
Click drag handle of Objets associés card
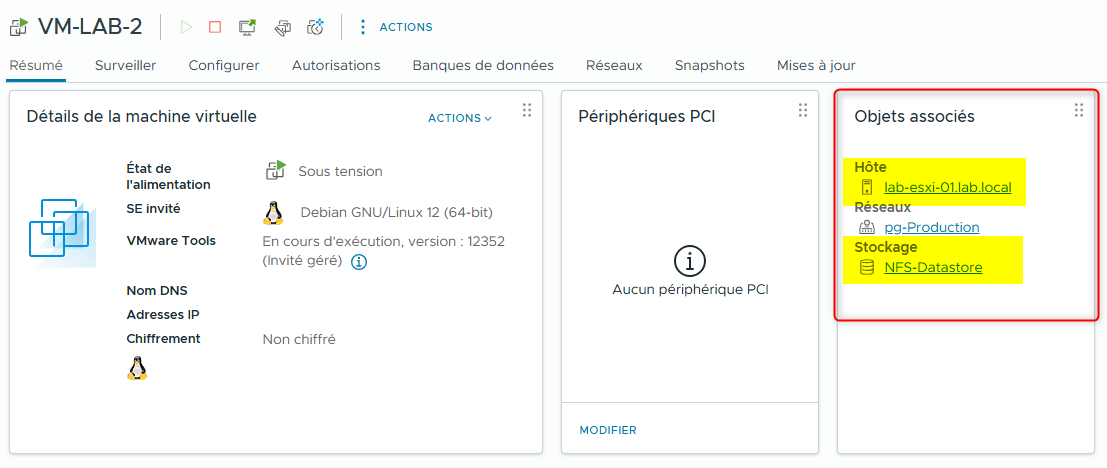(1079, 110)
